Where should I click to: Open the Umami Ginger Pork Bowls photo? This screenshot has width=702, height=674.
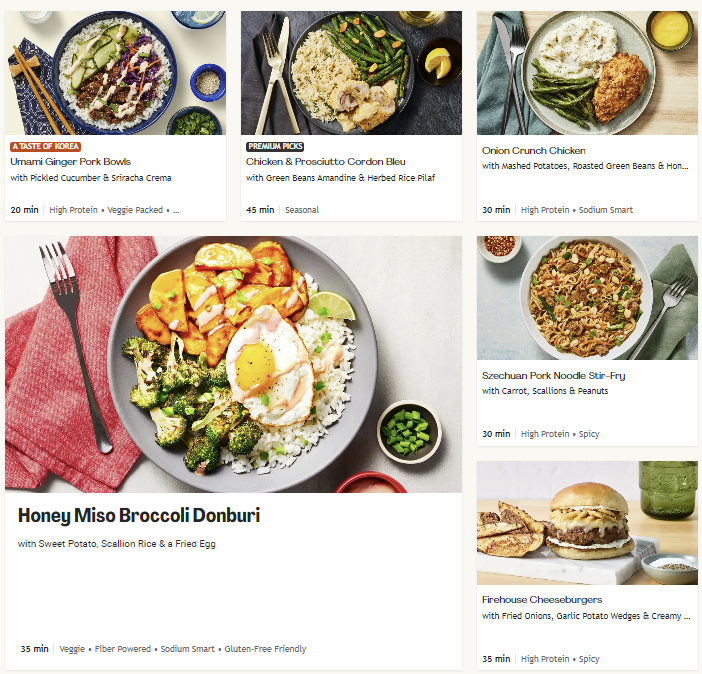pyautogui.click(x=116, y=73)
